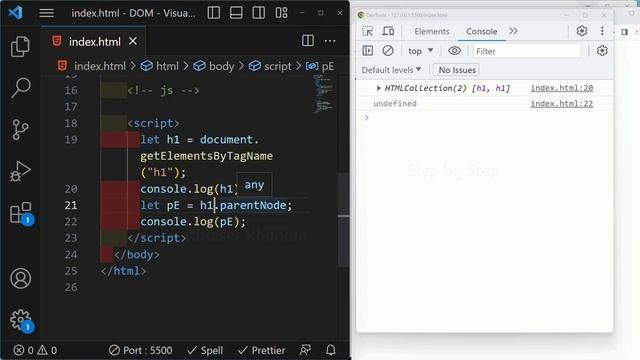640x360 pixels.
Task: Toggle the bottom panel layout icon
Action: click(x=236, y=13)
